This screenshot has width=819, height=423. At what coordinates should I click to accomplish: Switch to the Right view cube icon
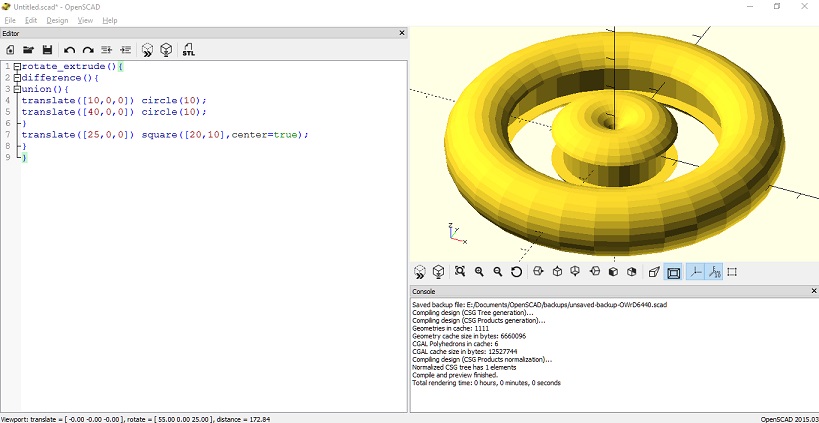[x=539, y=272]
